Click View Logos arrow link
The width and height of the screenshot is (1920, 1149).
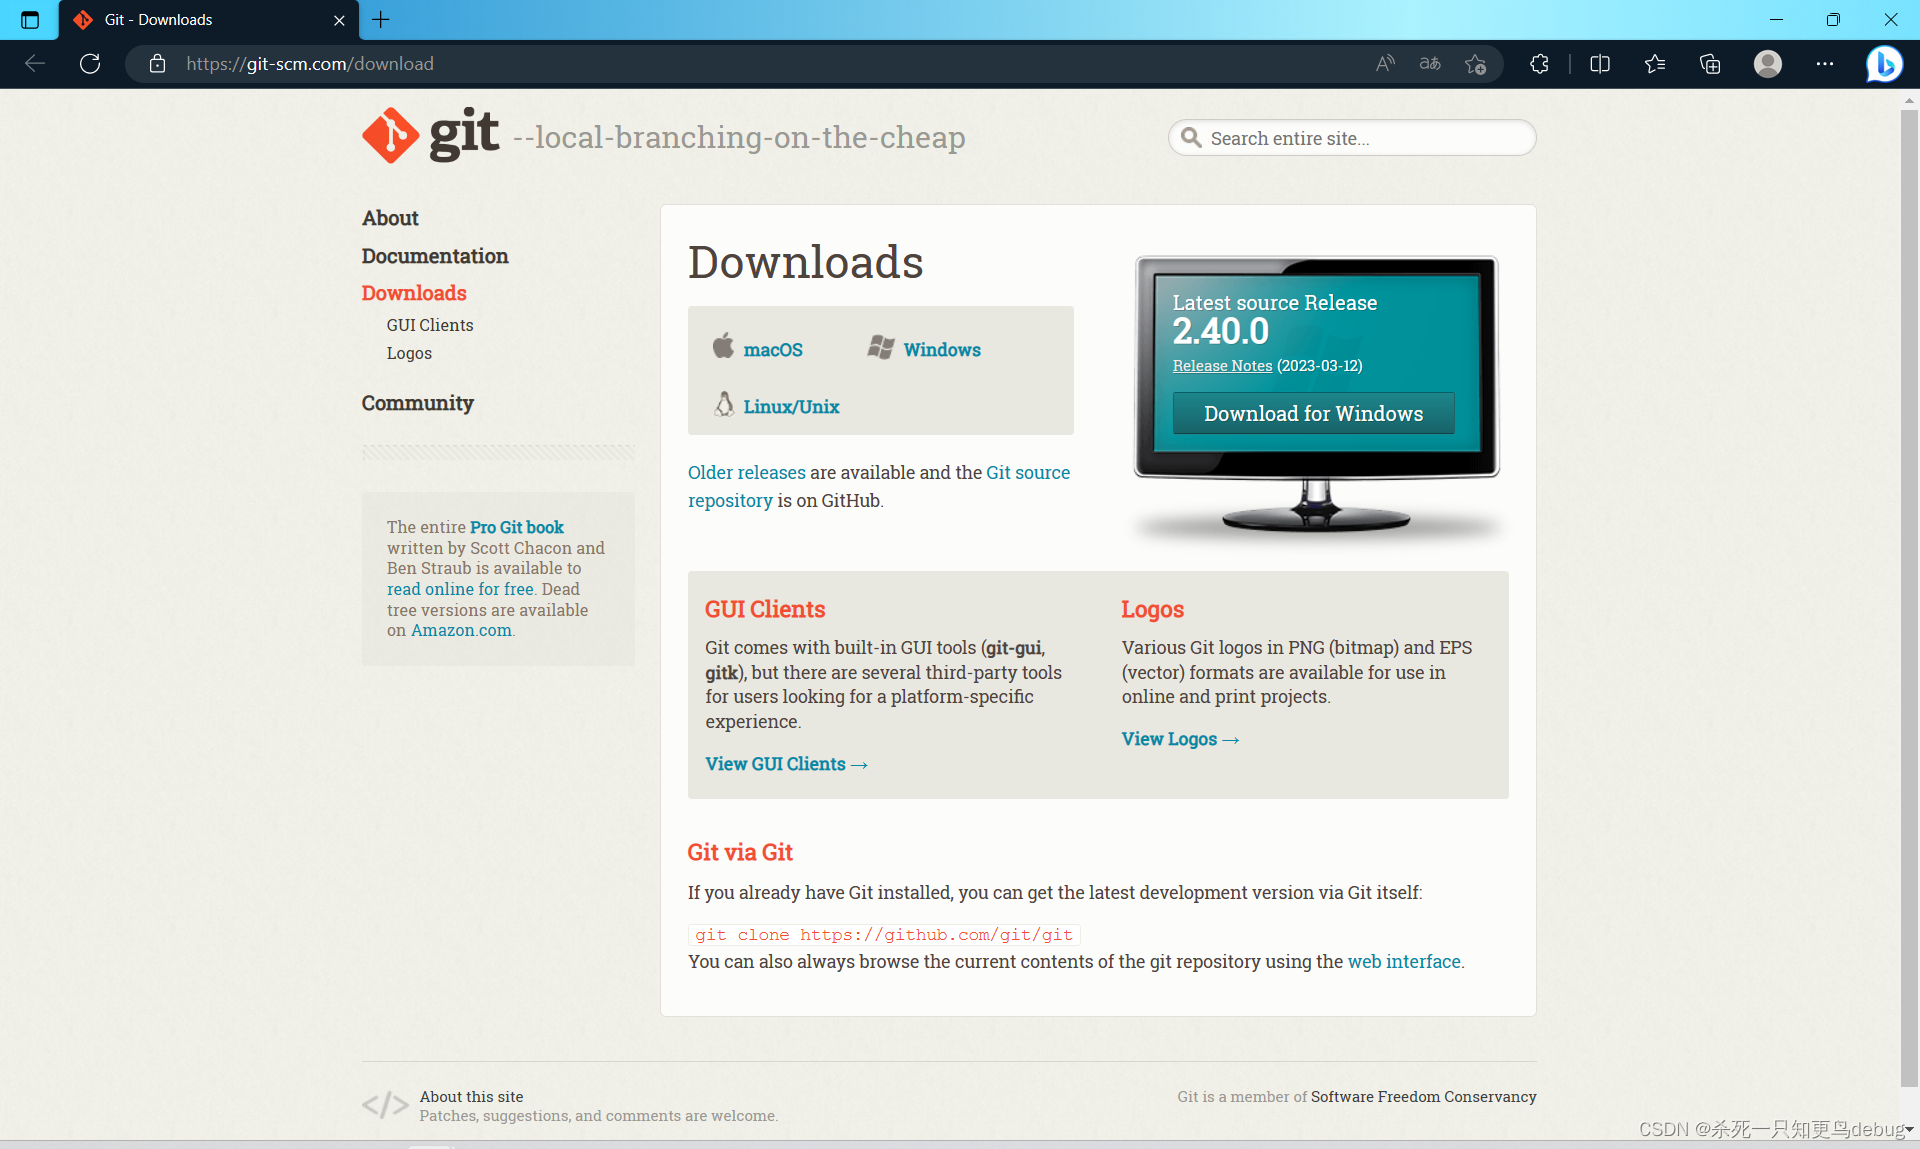[1179, 739]
